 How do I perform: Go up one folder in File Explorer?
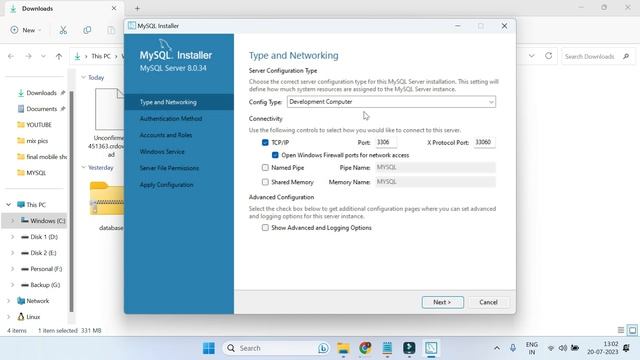(59, 56)
